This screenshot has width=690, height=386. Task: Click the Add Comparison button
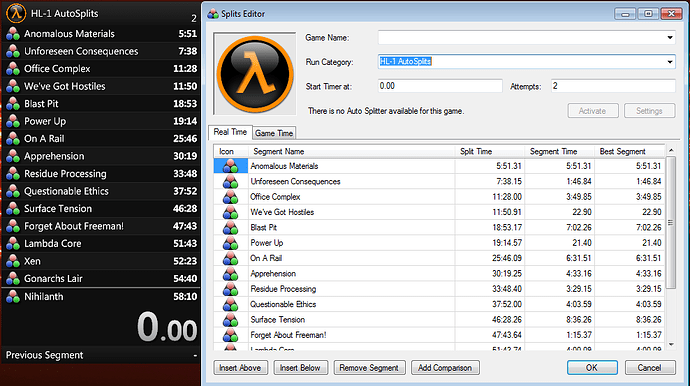coord(445,368)
